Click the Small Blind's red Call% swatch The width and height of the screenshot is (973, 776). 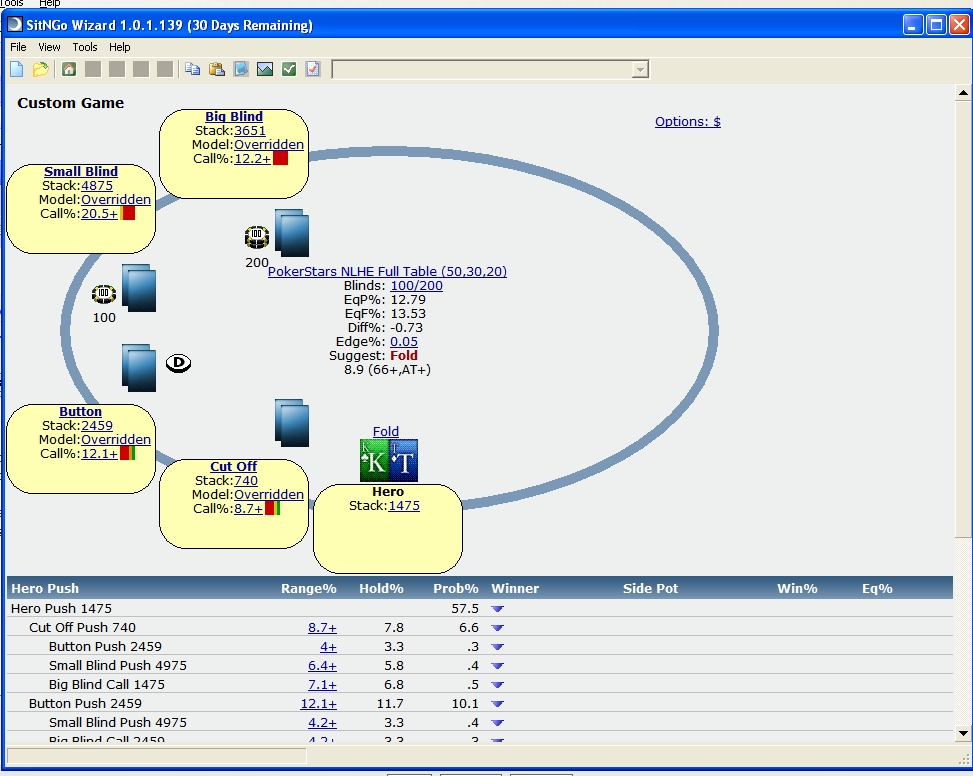pos(128,213)
